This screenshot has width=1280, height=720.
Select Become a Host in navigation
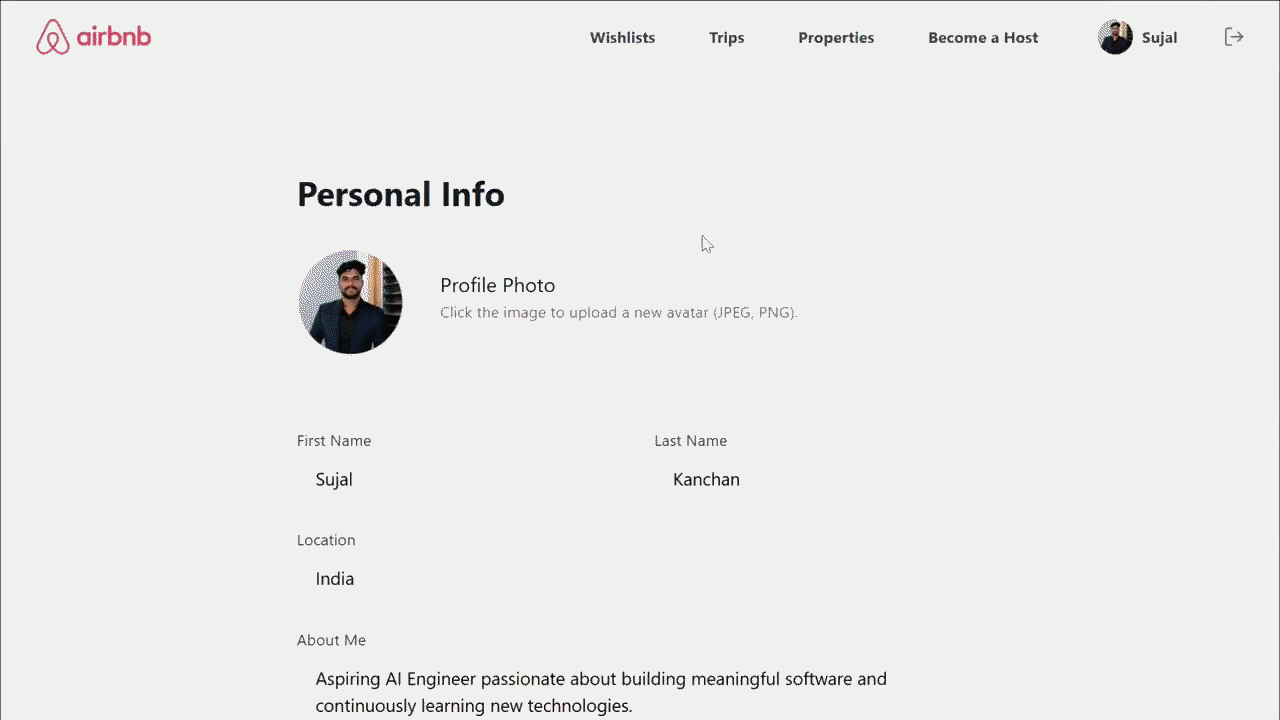[x=983, y=38]
